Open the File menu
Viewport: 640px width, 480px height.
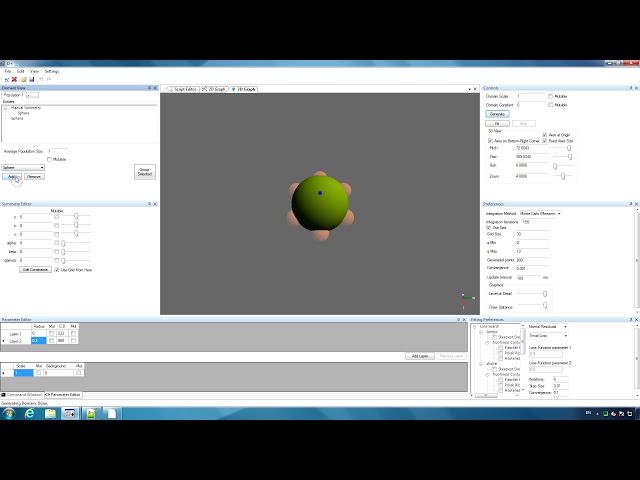coord(8,71)
